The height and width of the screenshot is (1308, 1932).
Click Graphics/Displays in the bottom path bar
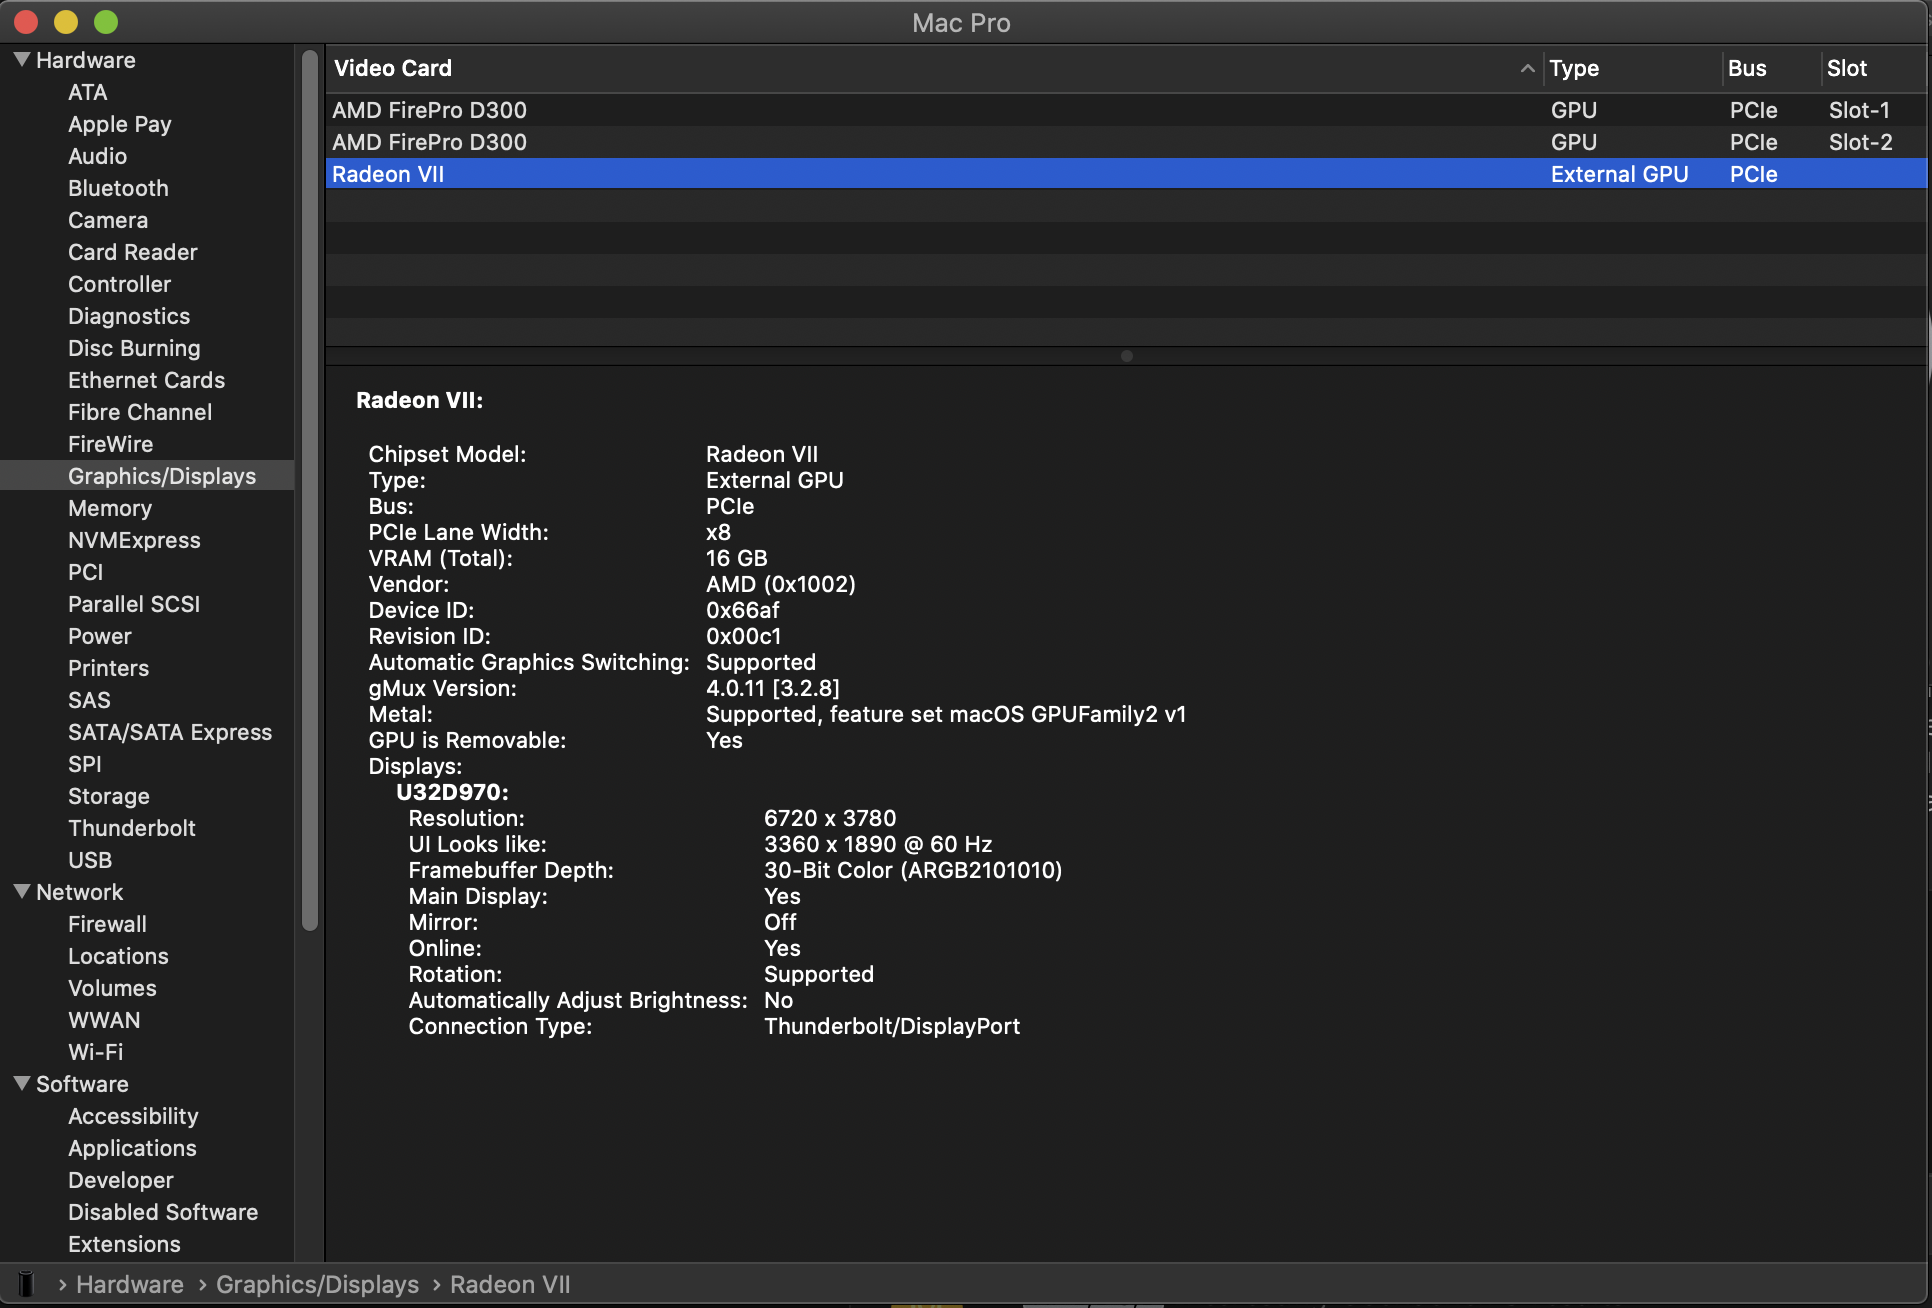(317, 1284)
